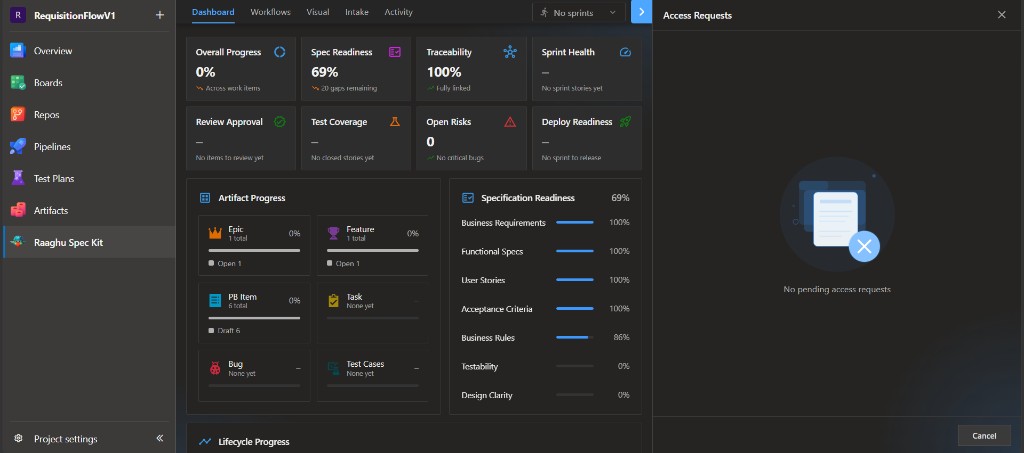Click the plus icon beside project name
The width and height of the screenshot is (1024, 453).
pyautogui.click(x=159, y=15)
